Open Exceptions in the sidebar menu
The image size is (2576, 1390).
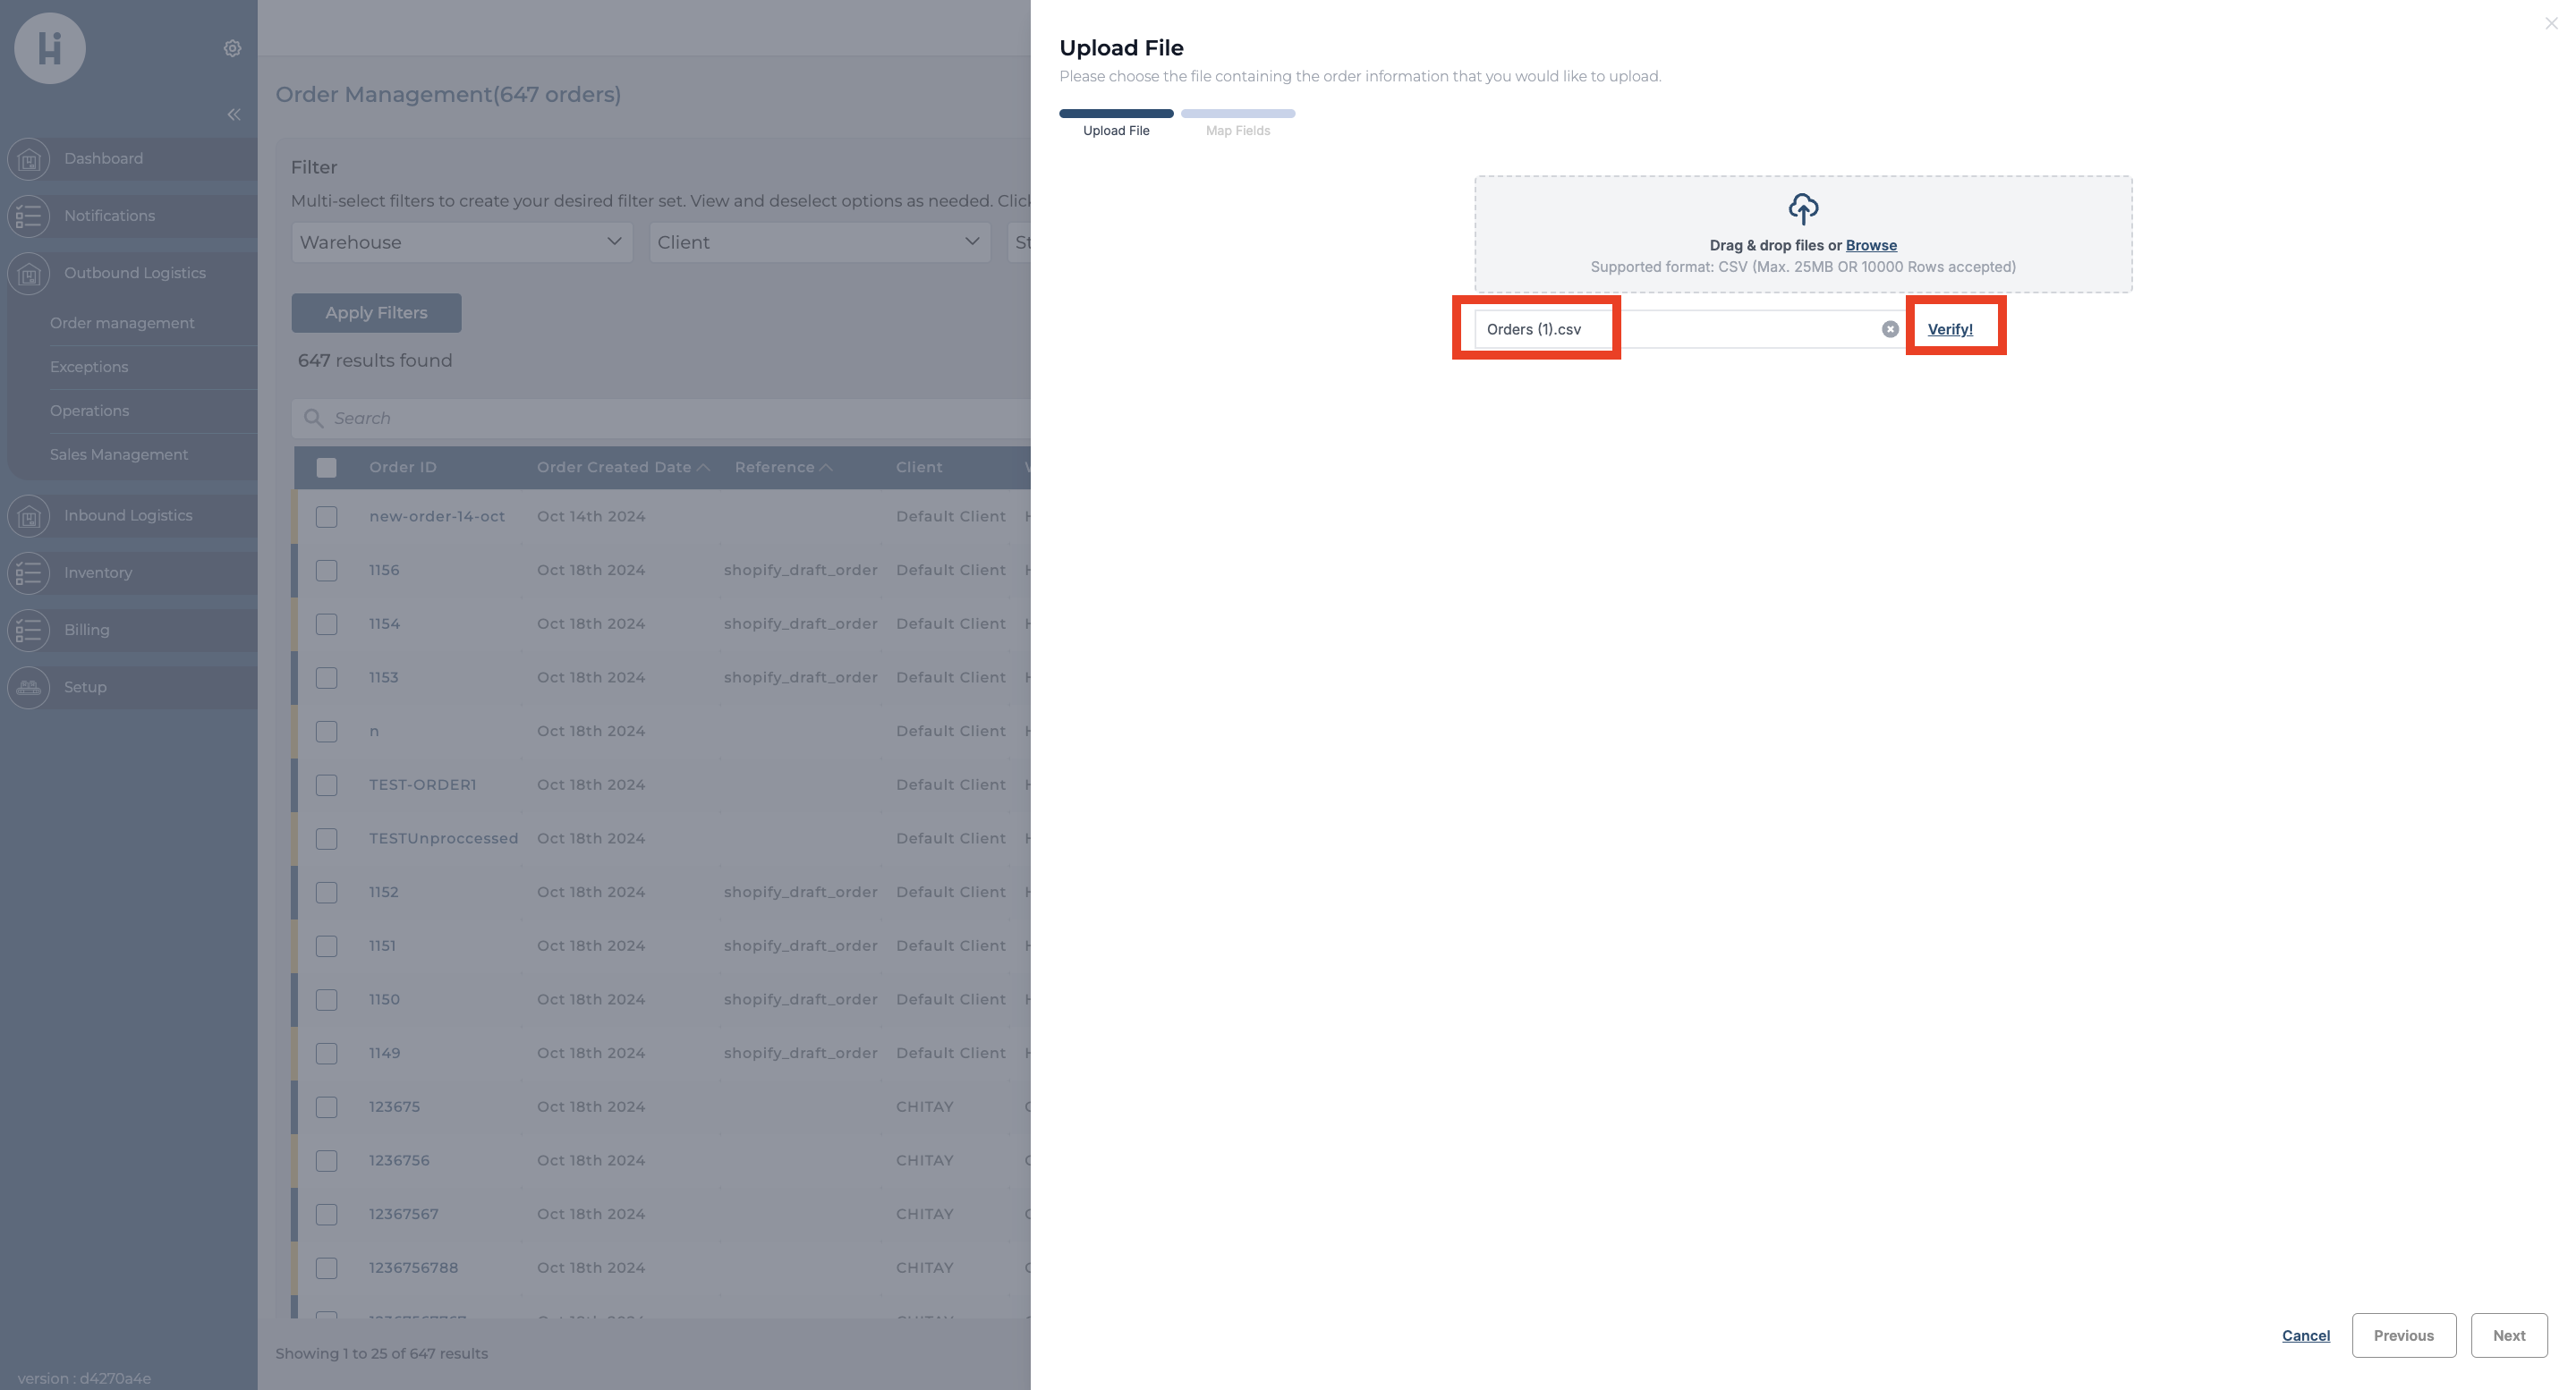click(x=89, y=367)
